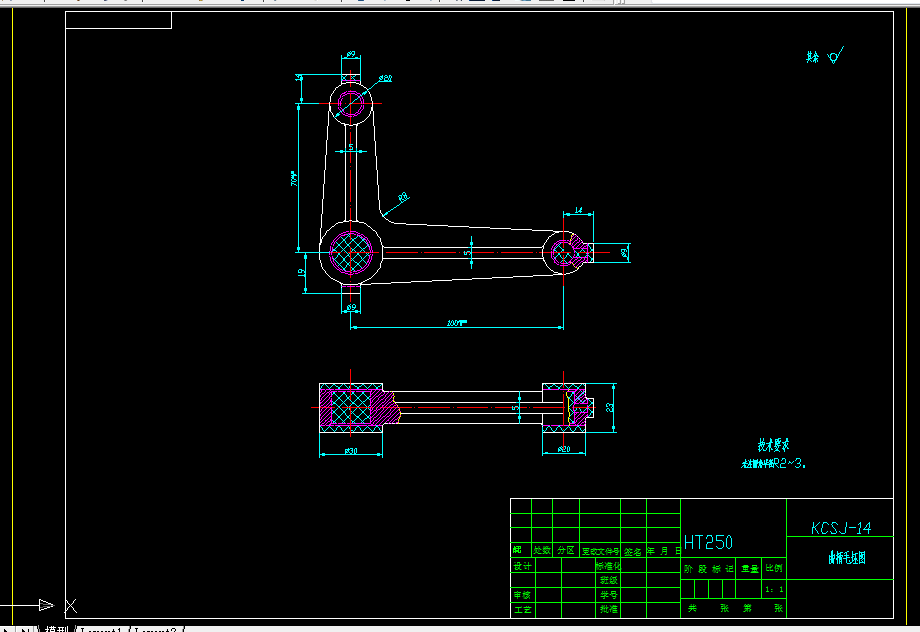Select the ø30 dimension in section view
920x632 pixels.
(351, 451)
